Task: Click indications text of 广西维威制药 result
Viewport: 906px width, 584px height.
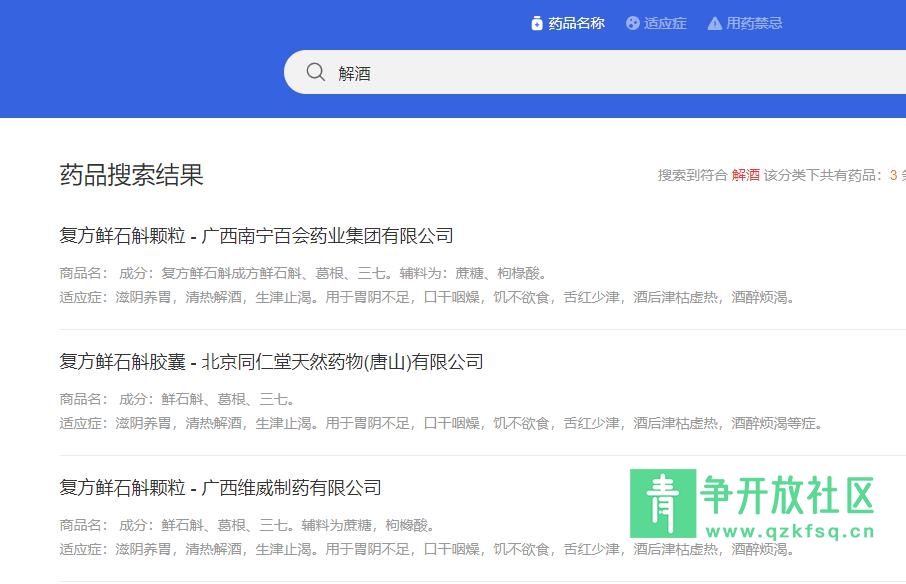Action: coord(427,549)
